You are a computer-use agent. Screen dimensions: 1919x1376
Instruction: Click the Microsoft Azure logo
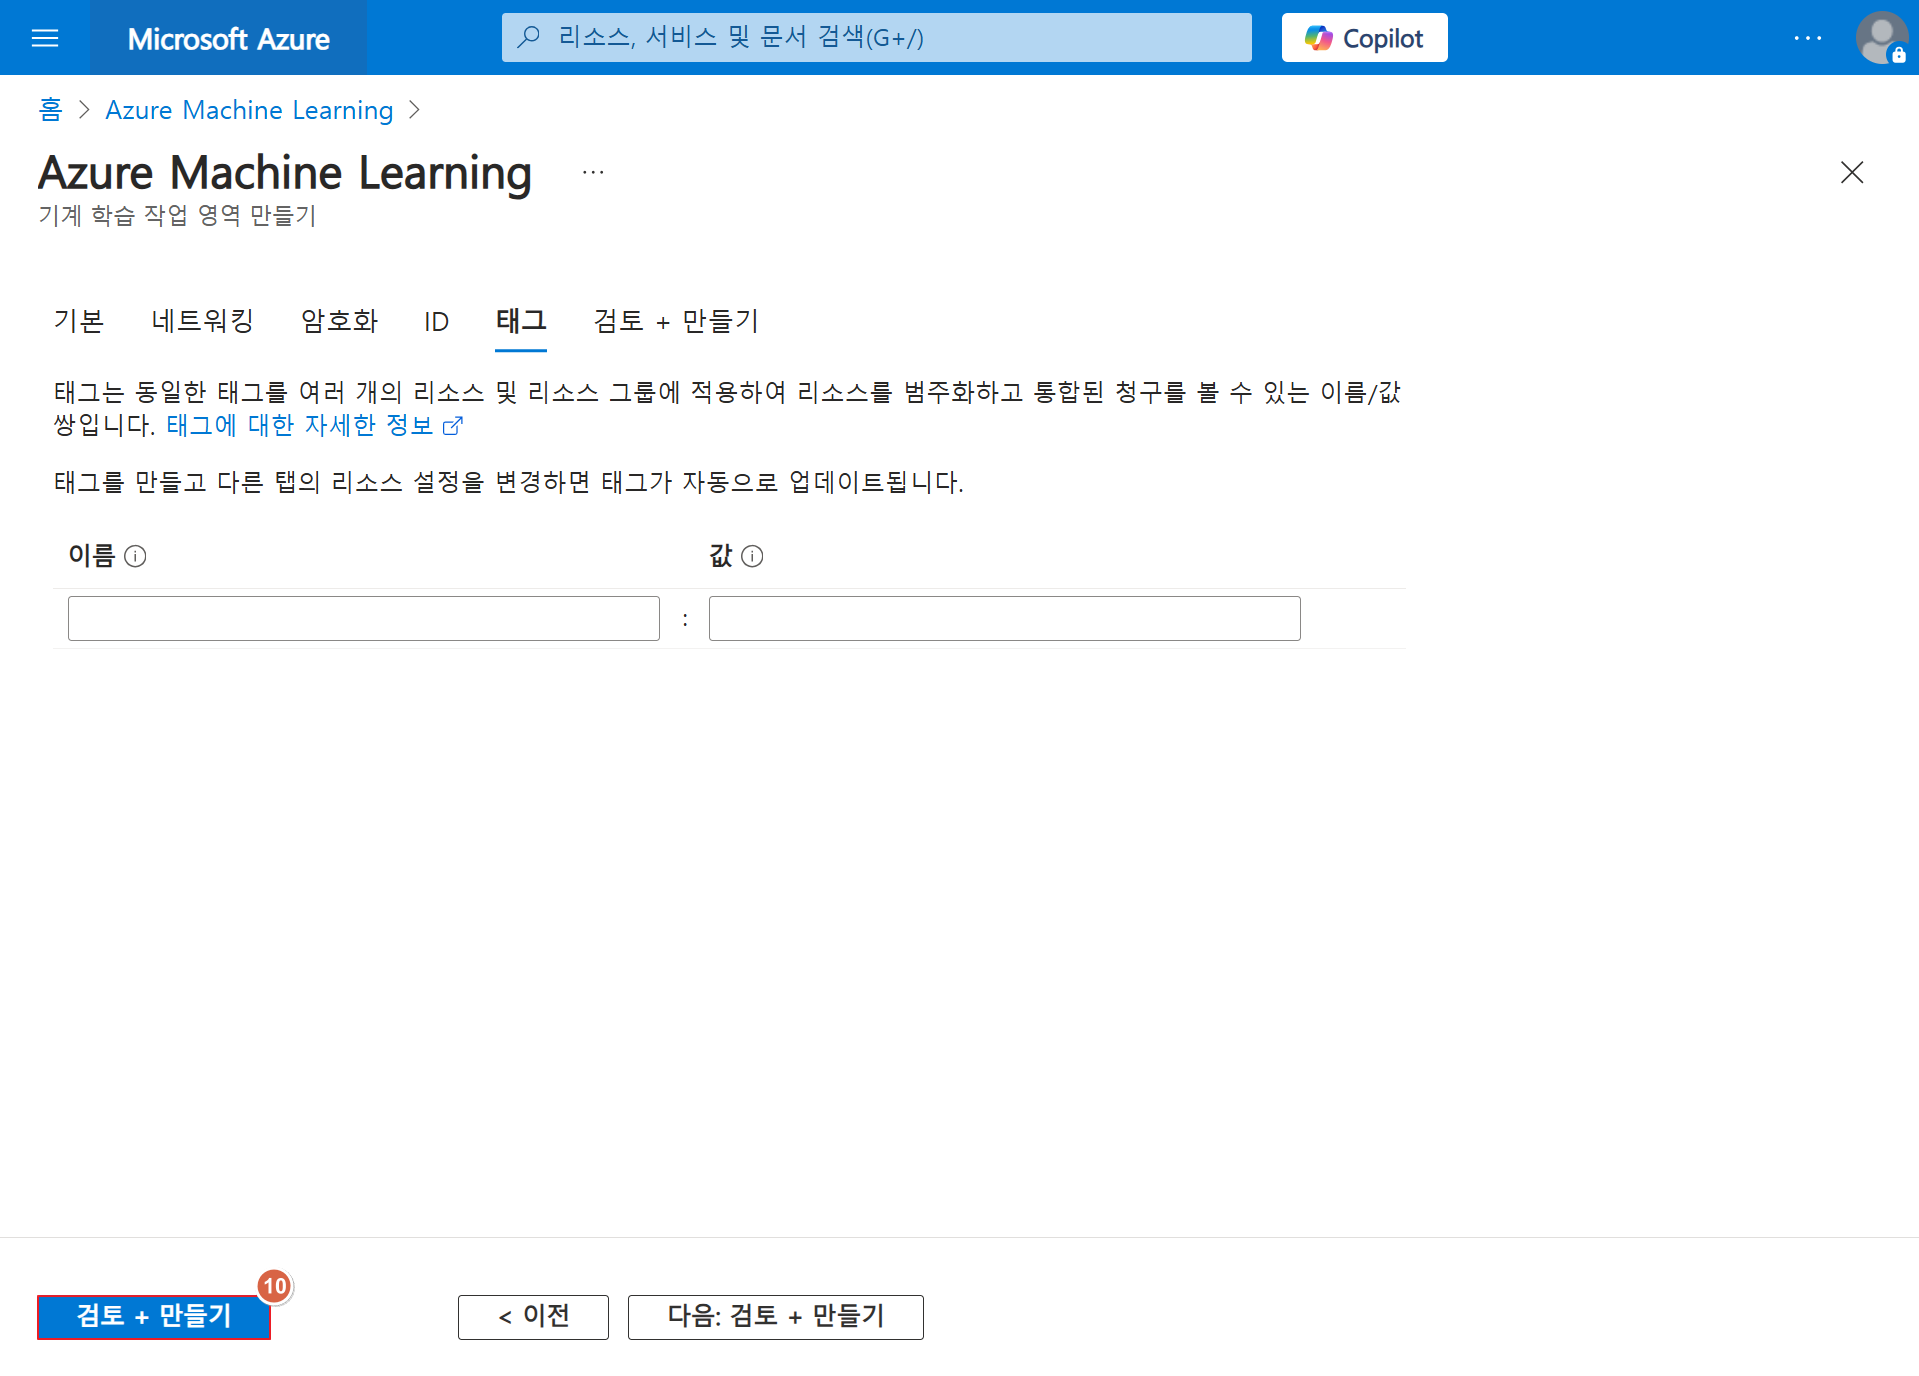[229, 38]
